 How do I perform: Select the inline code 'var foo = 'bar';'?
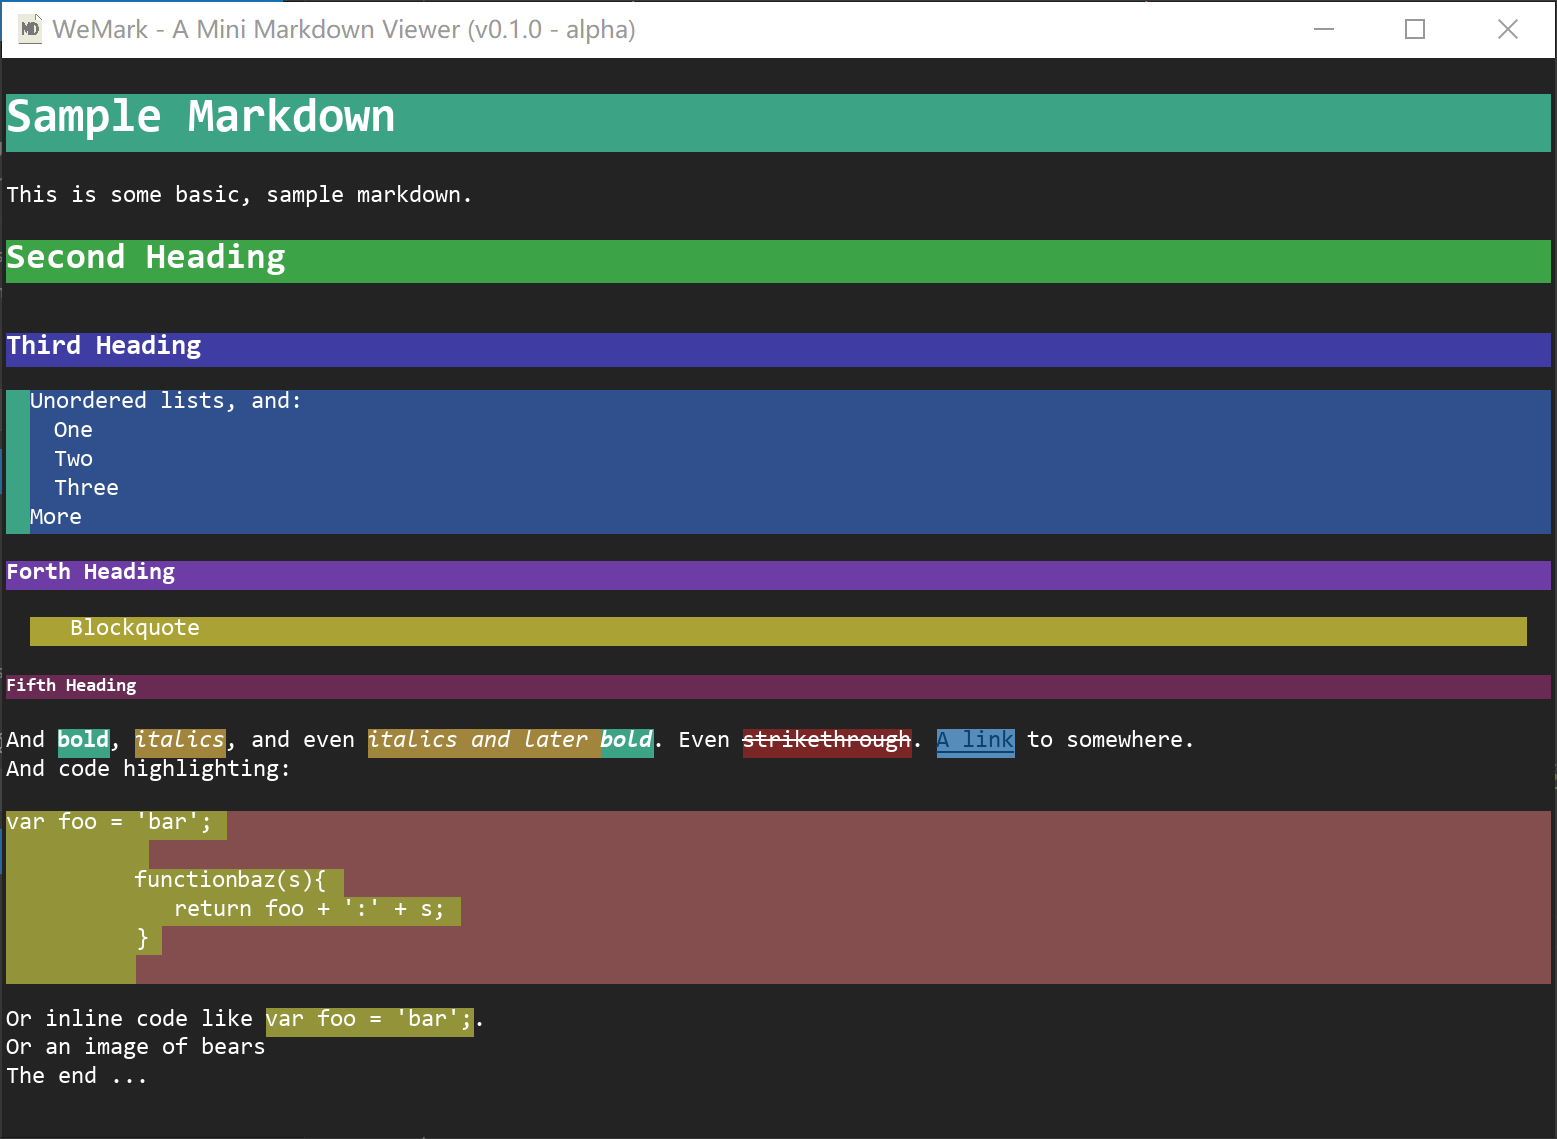coord(368,1018)
